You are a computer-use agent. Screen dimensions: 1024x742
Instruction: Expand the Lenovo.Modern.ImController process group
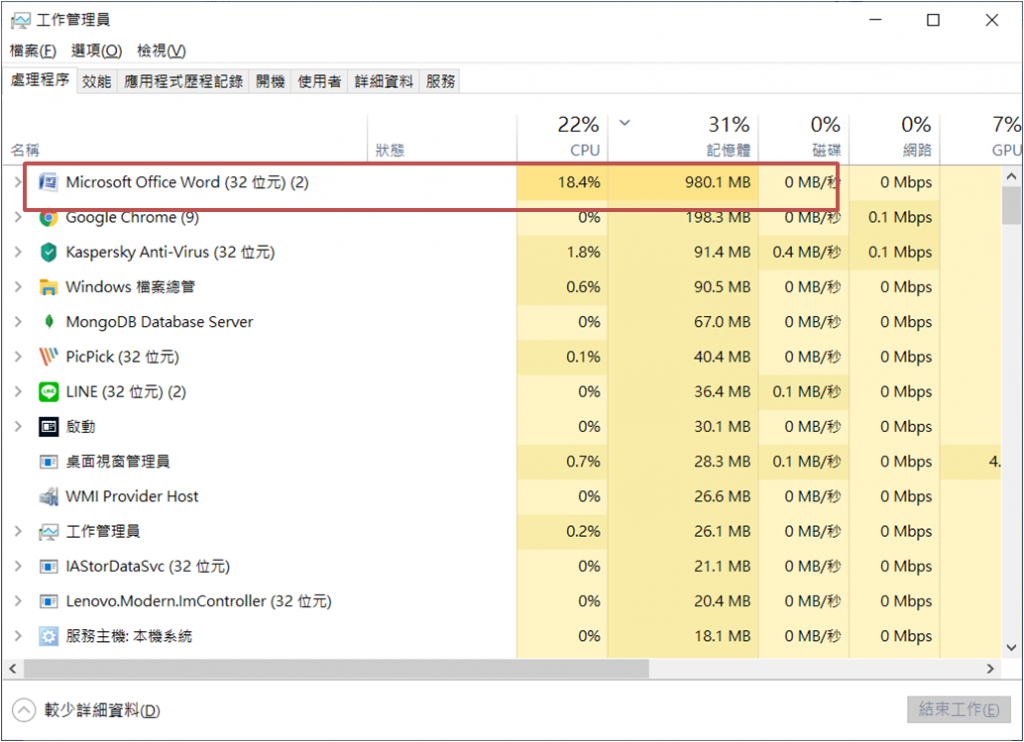point(18,601)
